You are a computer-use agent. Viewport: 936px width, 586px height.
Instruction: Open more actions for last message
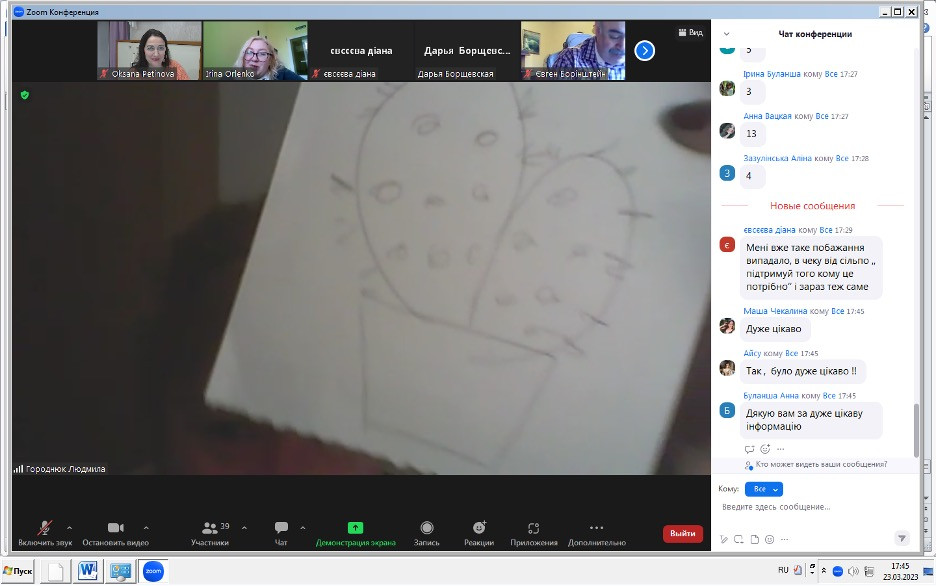[x=780, y=449]
